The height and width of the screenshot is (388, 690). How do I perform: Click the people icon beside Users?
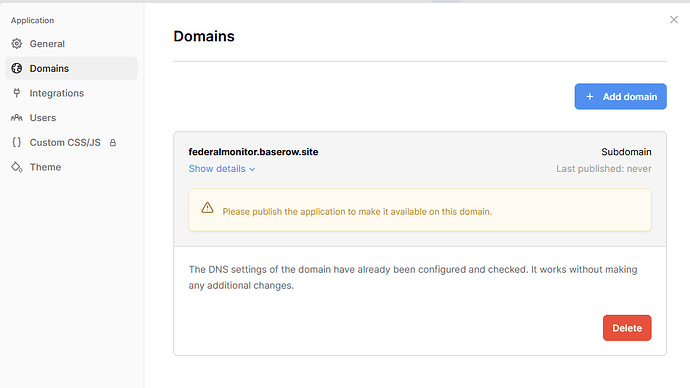(x=16, y=117)
